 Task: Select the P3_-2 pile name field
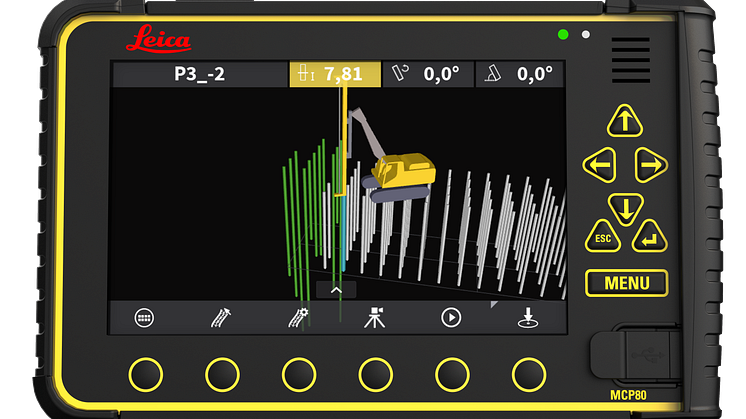[200, 74]
